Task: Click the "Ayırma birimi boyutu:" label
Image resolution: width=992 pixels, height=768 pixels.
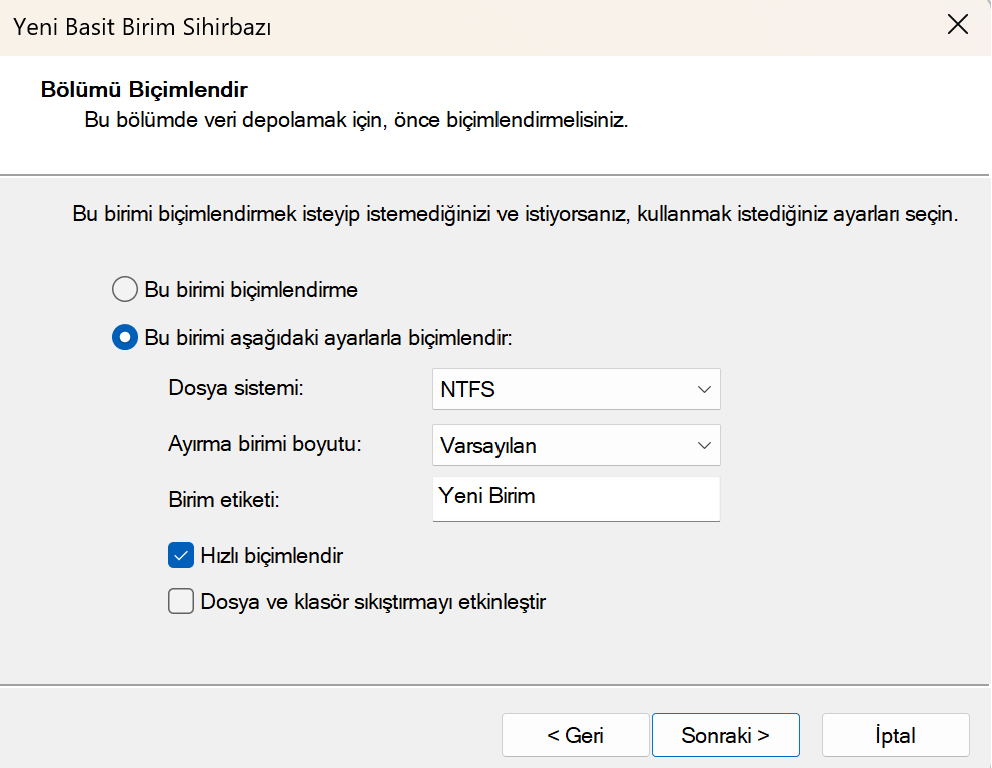Action: pos(265,445)
